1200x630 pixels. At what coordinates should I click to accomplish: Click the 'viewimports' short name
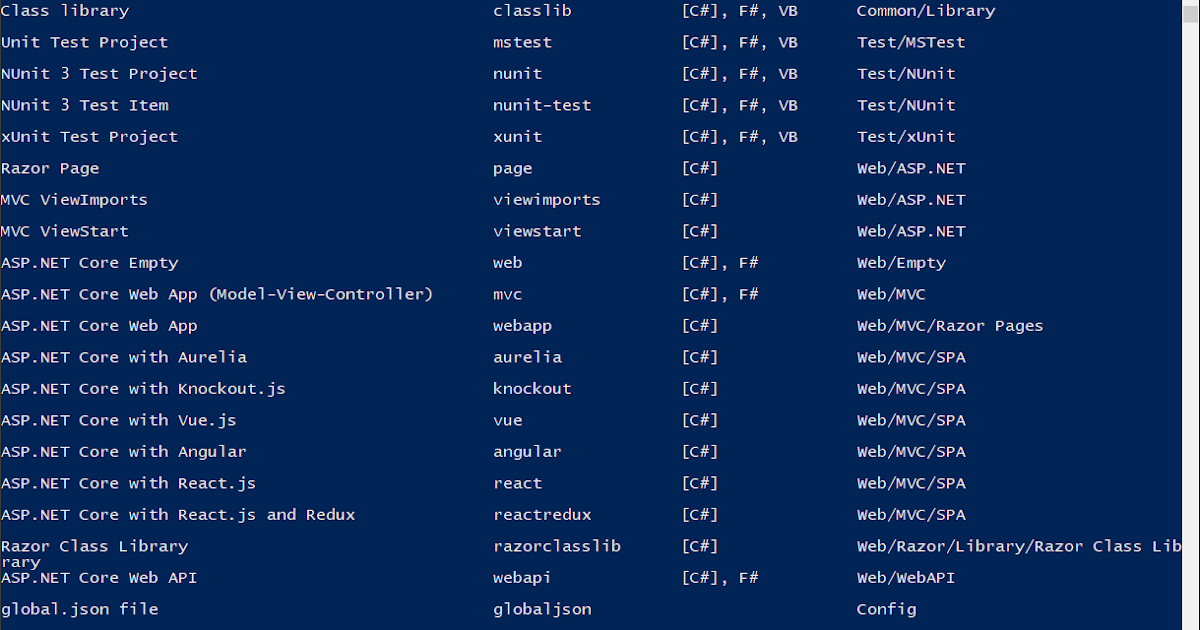coord(547,200)
